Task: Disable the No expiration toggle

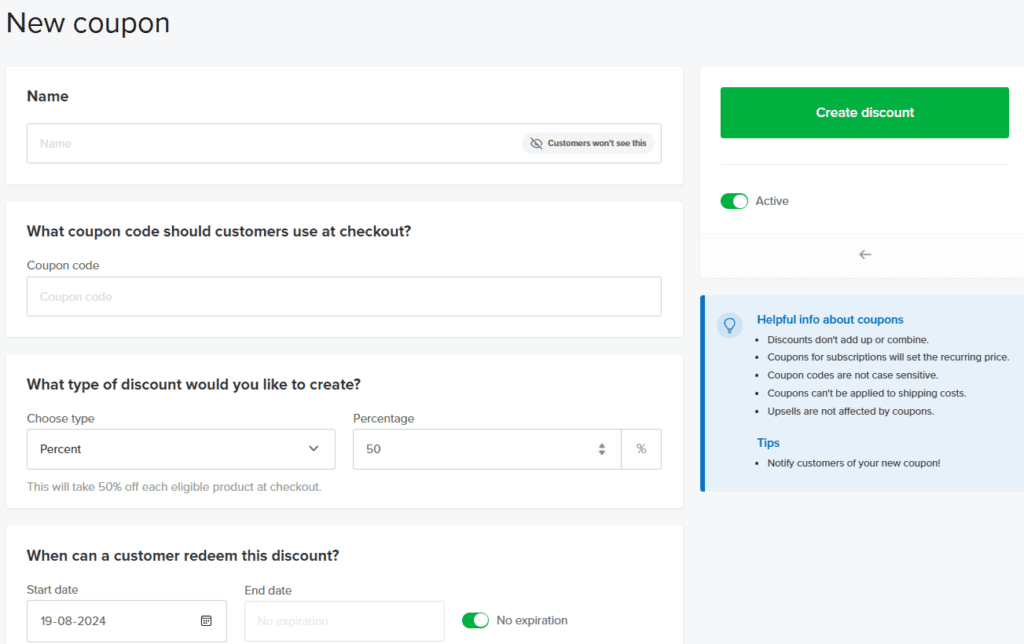Action: coord(475,621)
